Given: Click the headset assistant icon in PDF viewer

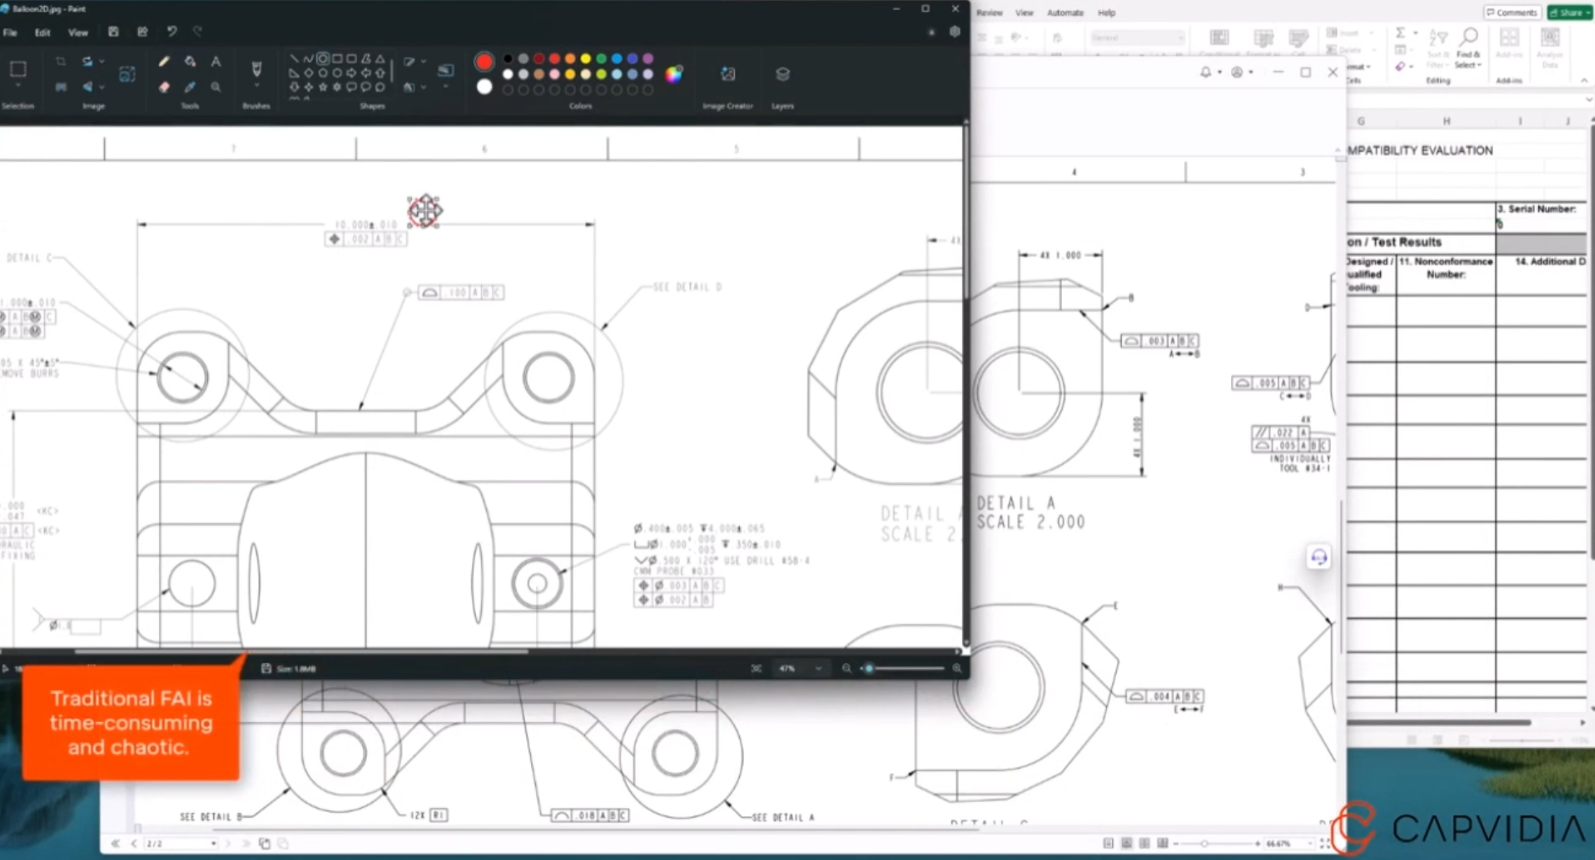Looking at the screenshot, I should coord(1319,557).
